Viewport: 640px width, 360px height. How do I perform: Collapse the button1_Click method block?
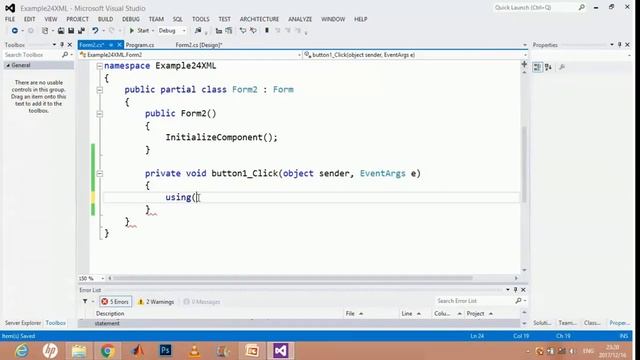pyautogui.click(x=100, y=174)
